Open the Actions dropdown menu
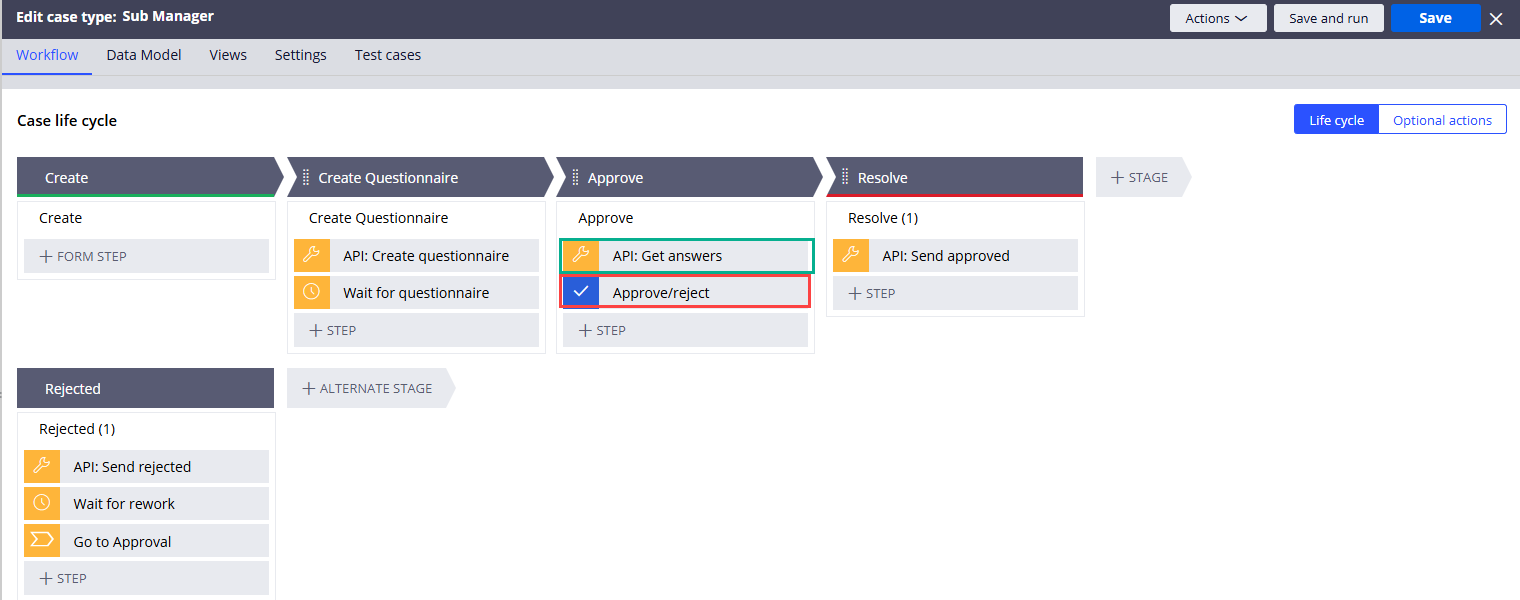The width and height of the screenshot is (1520, 600). pyautogui.click(x=1217, y=18)
